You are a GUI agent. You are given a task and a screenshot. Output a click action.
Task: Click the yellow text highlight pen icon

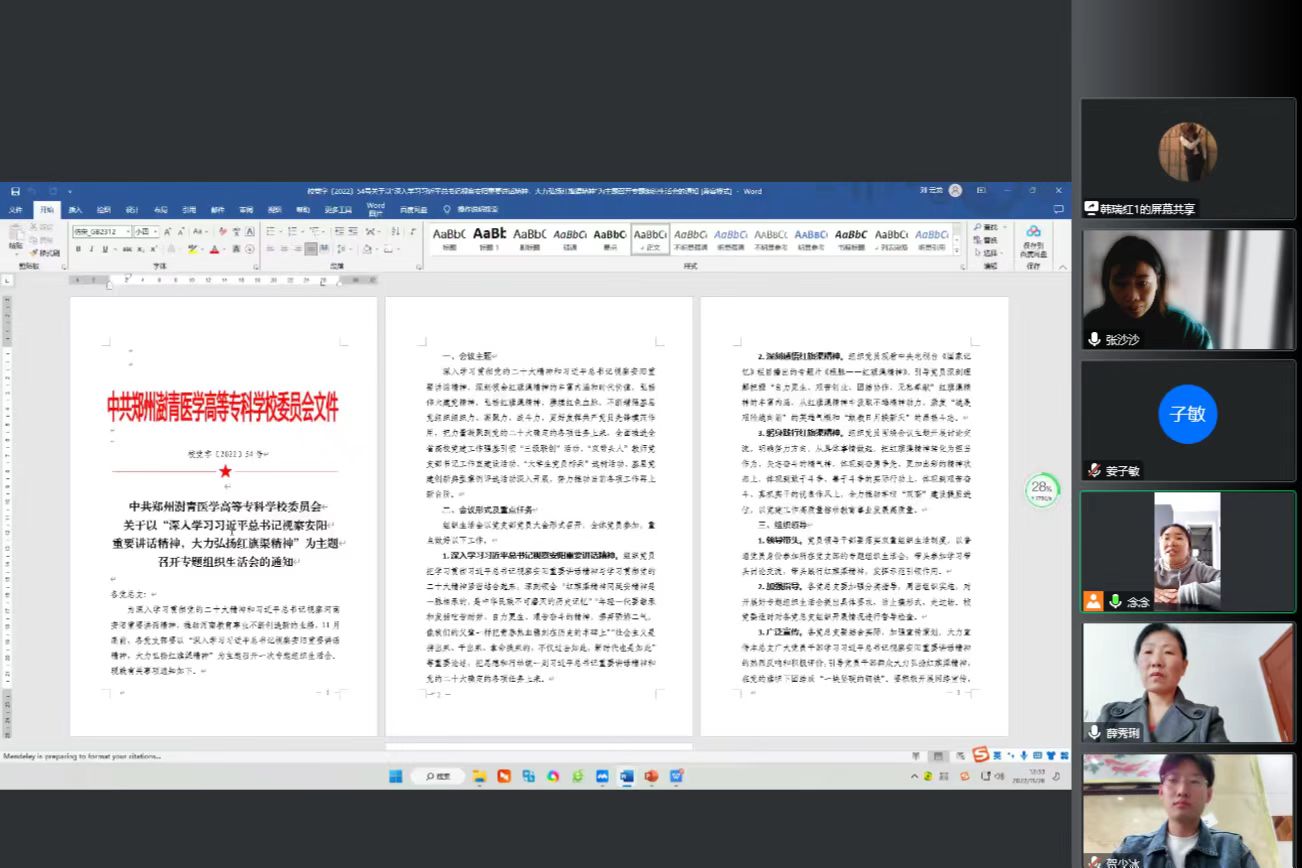193,249
